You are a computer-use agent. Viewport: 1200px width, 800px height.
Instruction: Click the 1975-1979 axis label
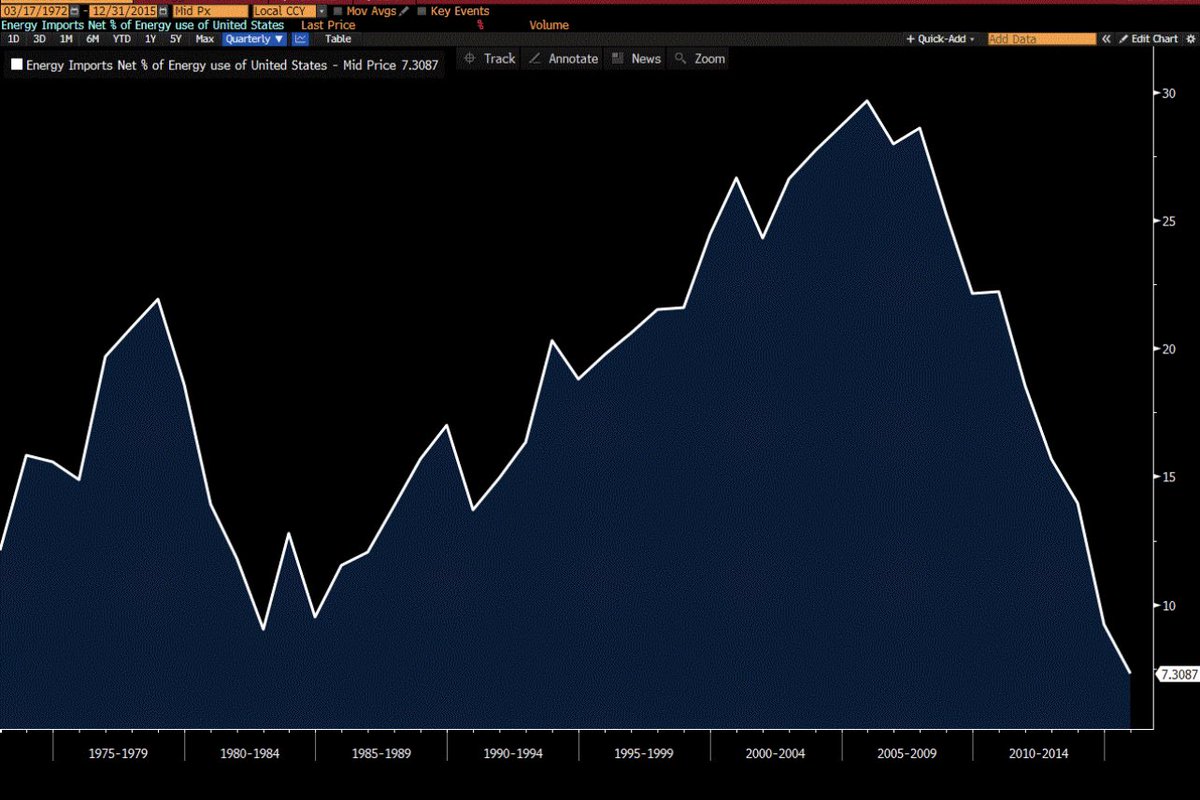point(118,752)
